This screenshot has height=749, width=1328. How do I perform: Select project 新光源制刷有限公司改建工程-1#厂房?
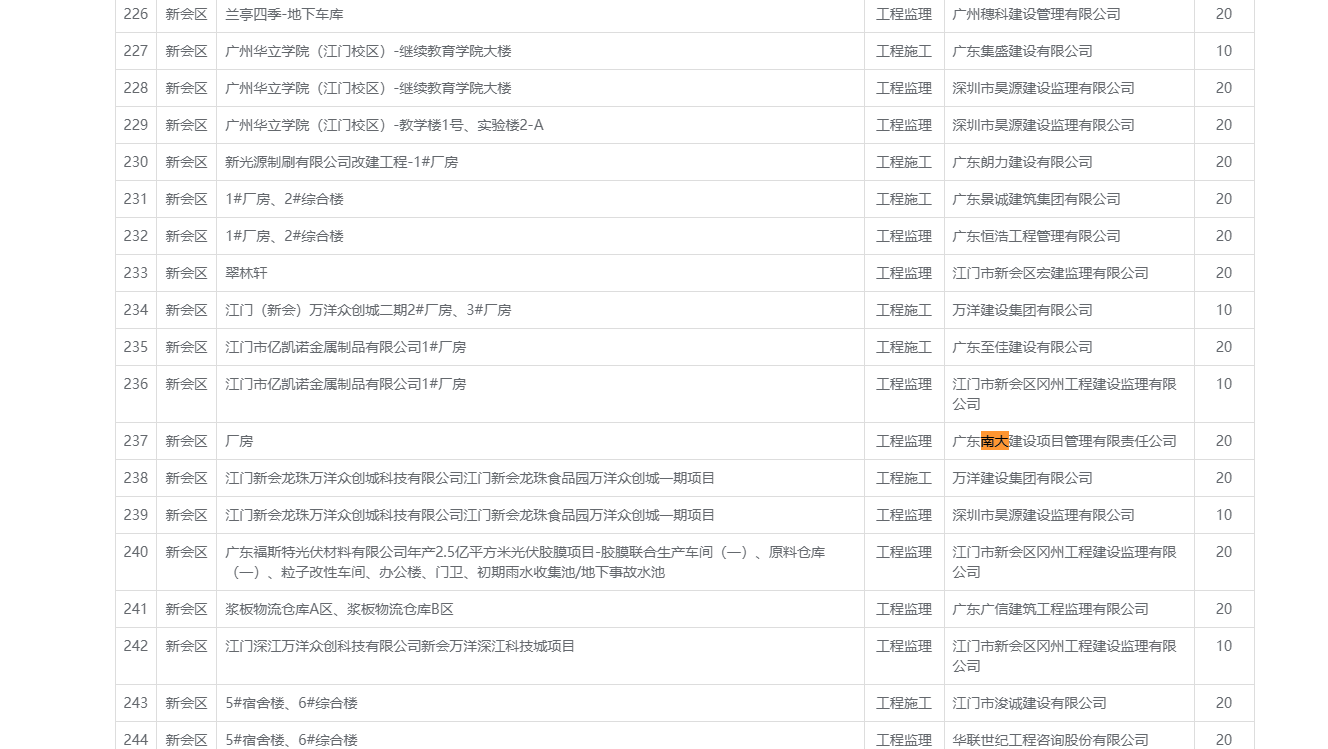(342, 162)
